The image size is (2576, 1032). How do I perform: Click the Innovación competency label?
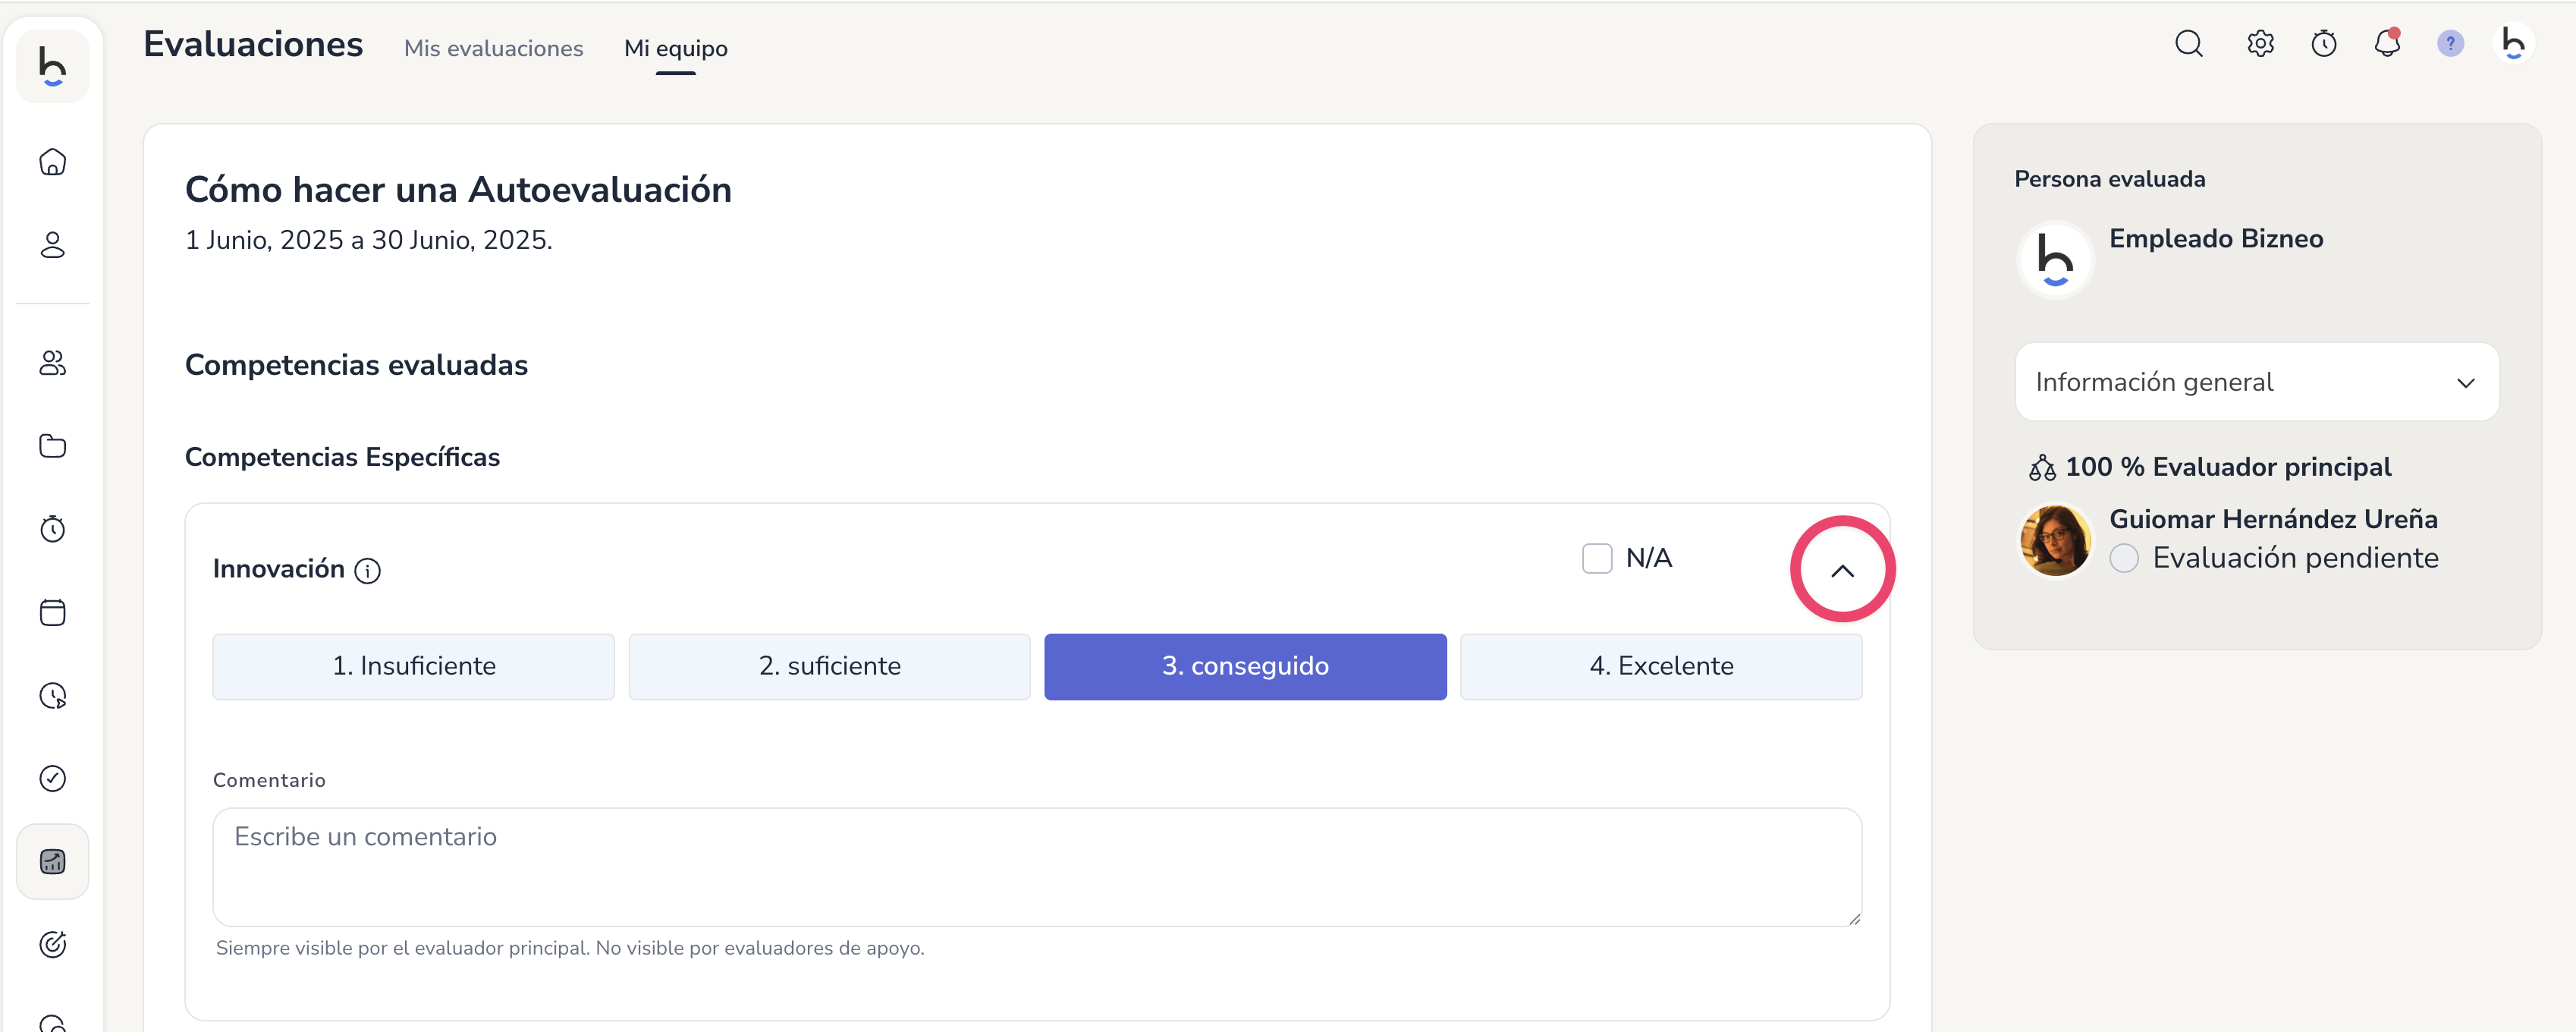278,569
